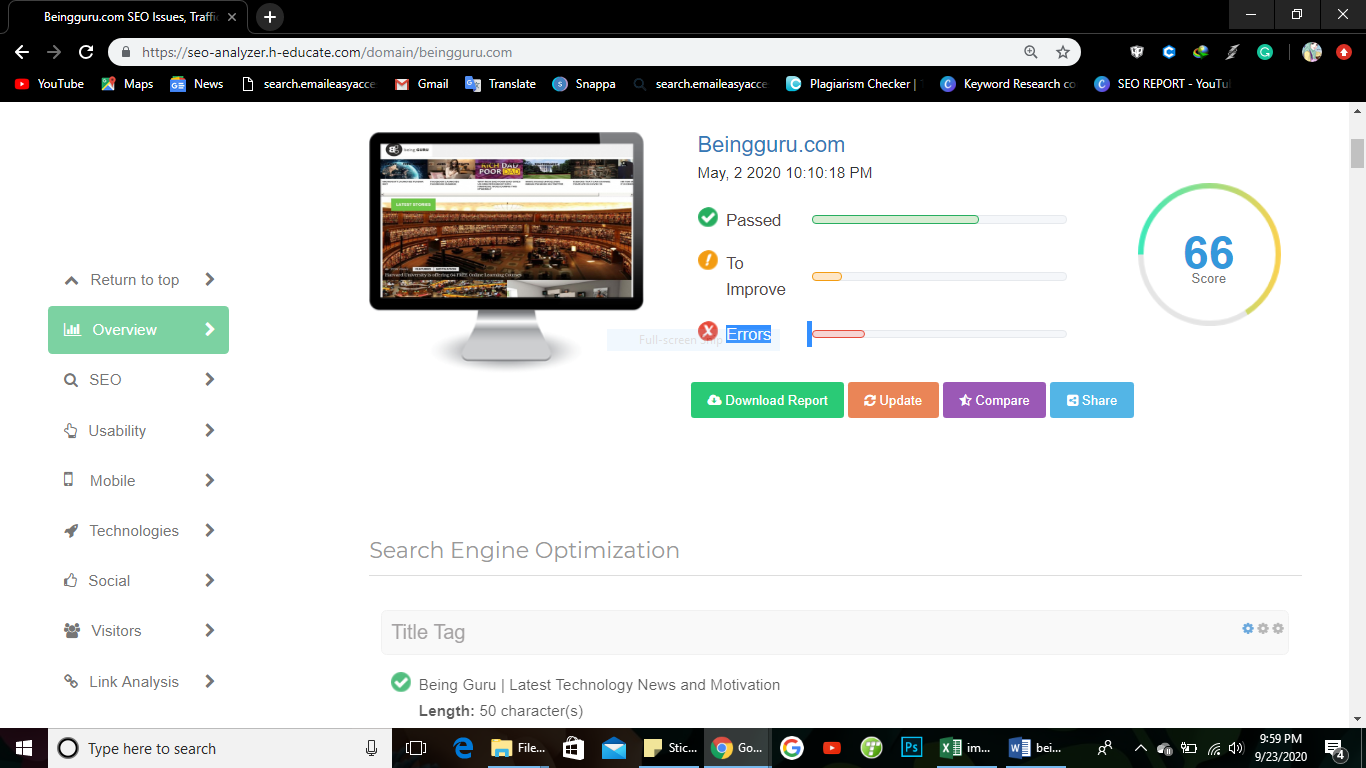Expand the Technologies section chevron
This screenshot has width=1366, height=768.
coord(209,530)
